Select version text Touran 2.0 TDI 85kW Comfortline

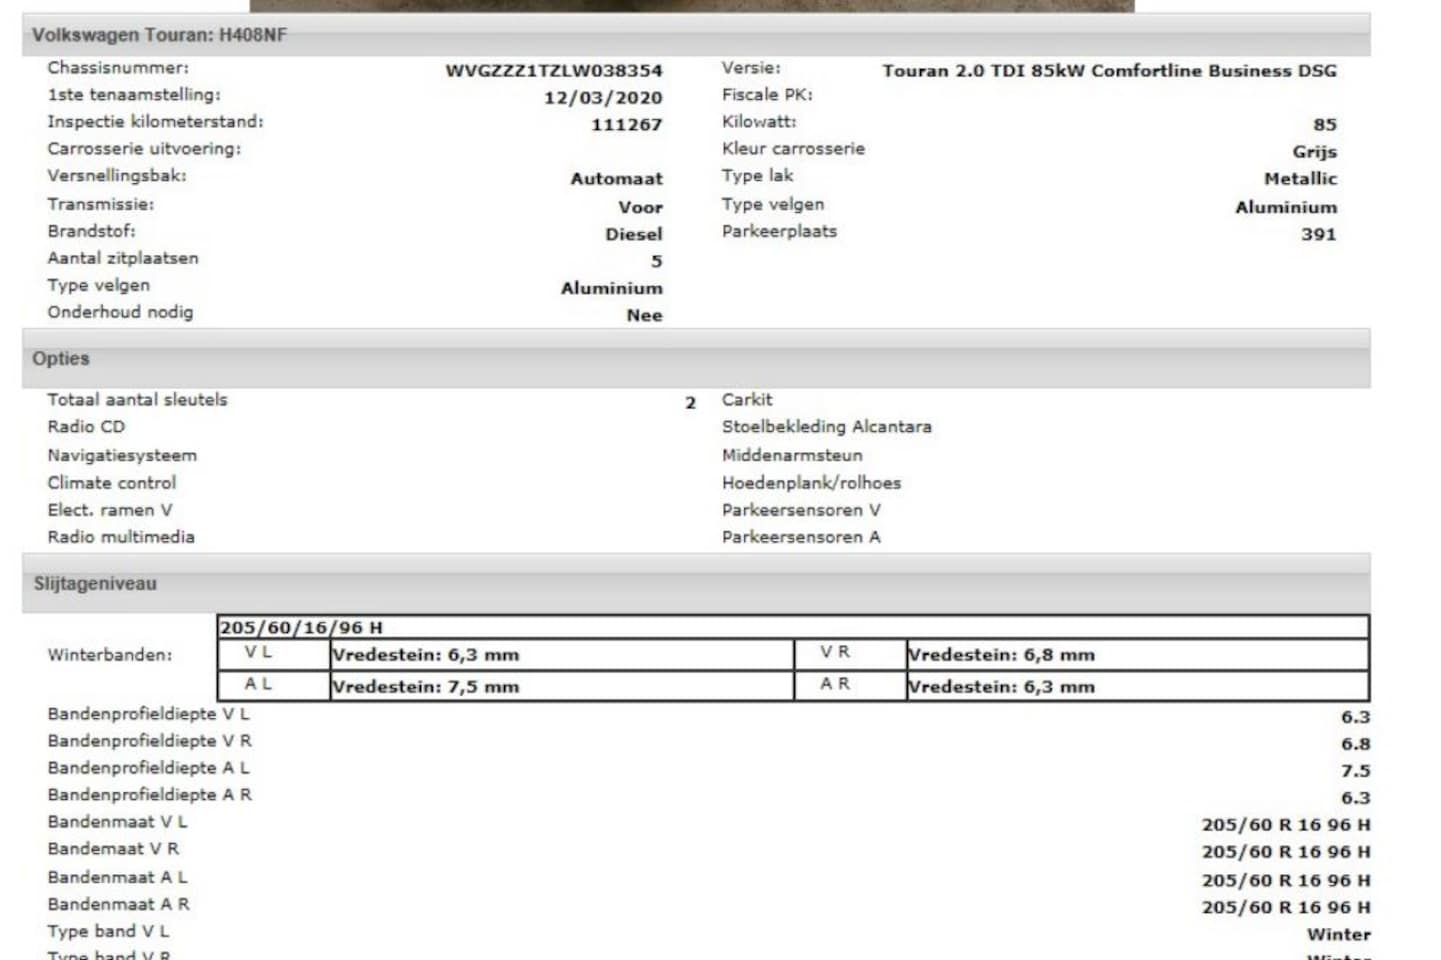[1043, 71]
